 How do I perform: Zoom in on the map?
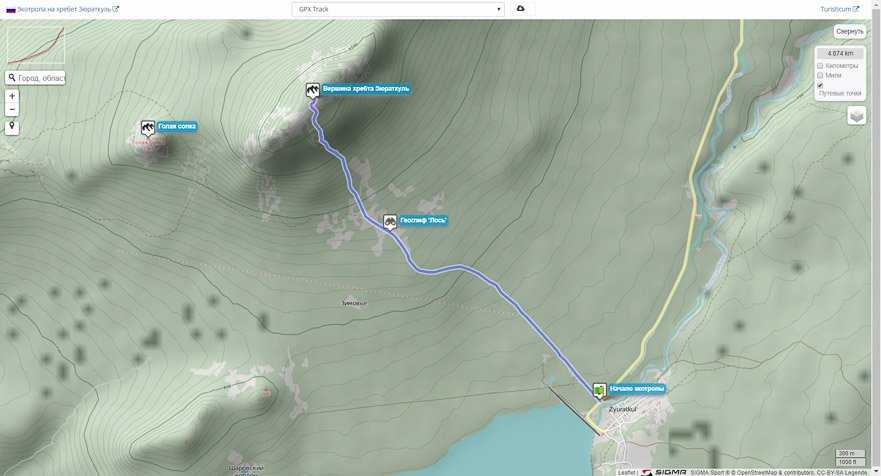pos(12,96)
